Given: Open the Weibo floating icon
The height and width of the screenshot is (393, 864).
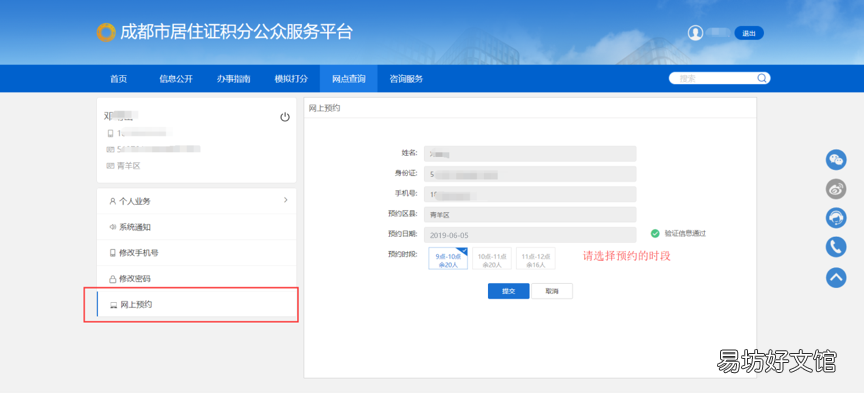Looking at the screenshot, I should tap(836, 189).
